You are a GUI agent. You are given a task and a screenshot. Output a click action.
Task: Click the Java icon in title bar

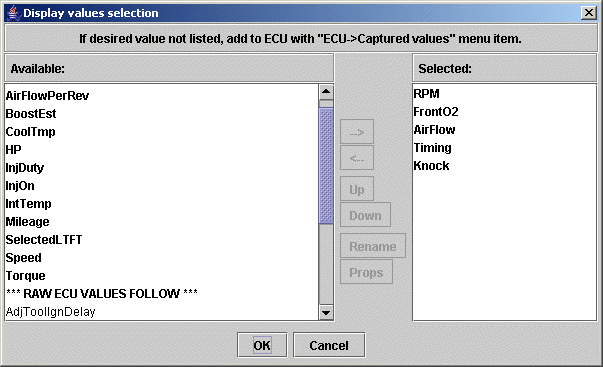coord(13,13)
